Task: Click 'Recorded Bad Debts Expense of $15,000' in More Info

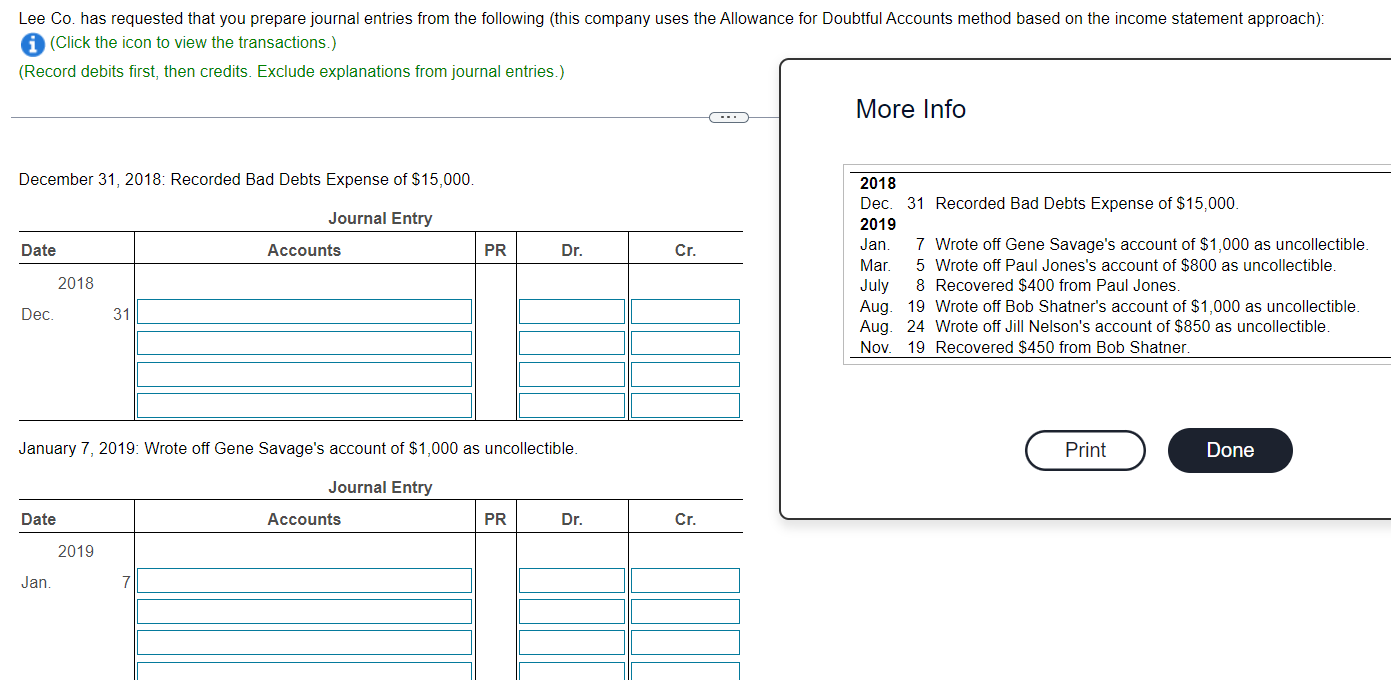Action: click(x=1086, y=204)
